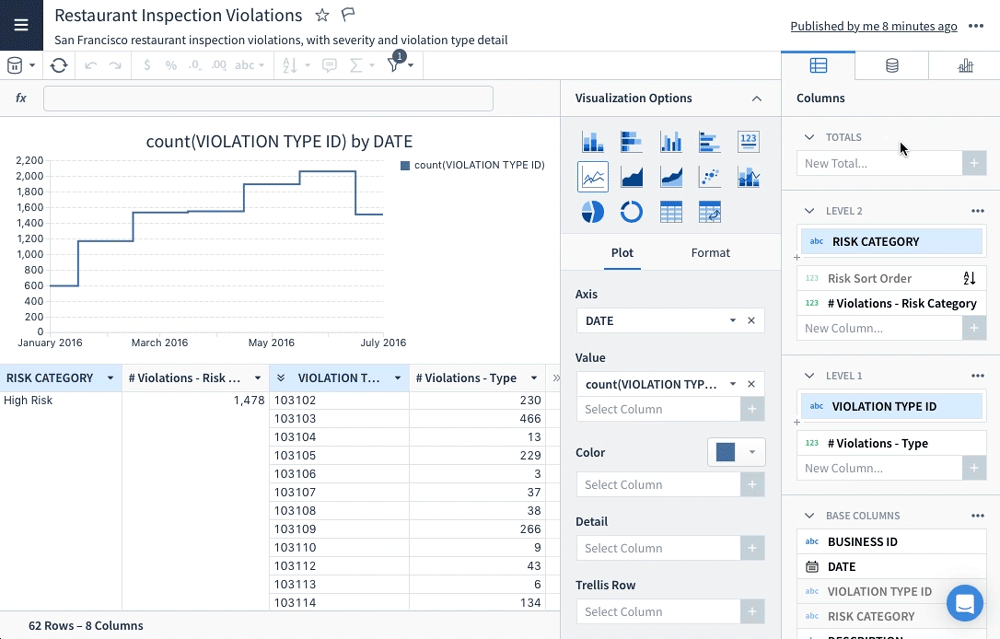Click the Trellis Row Select Column field
Screen dimensions: 1000x639
(658, 612)
